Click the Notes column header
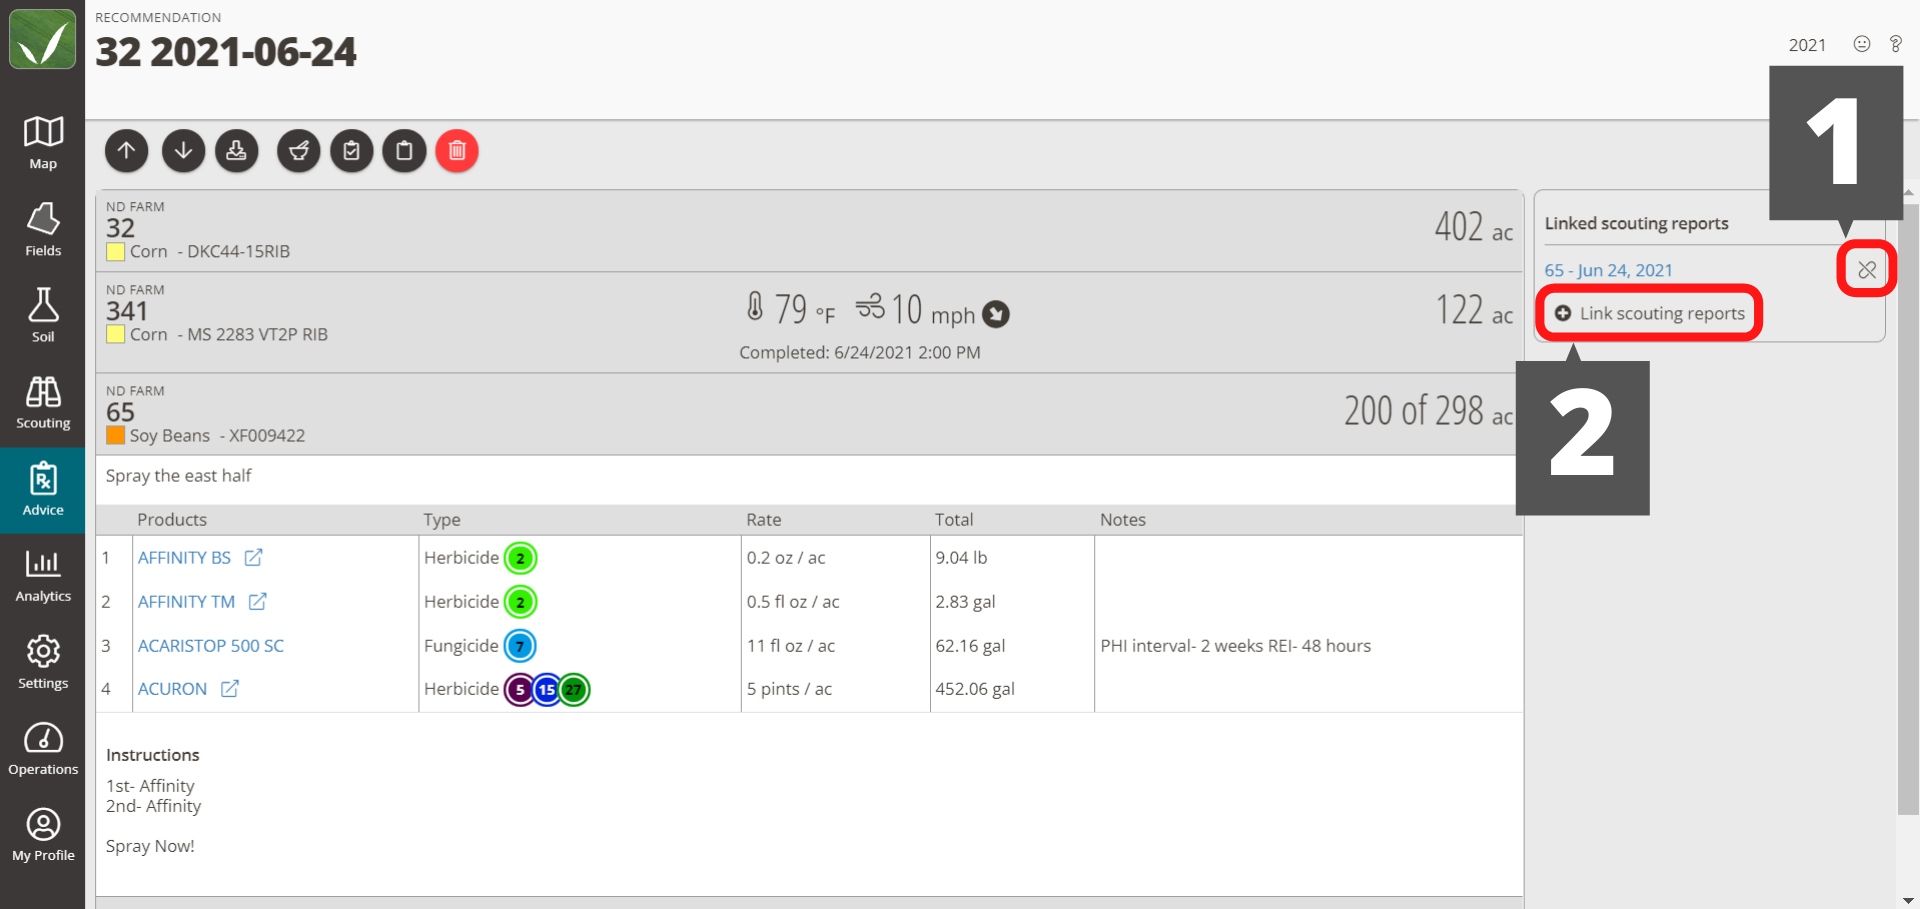The height and width of the screenshot is (909, 1920). (1123, 520)
